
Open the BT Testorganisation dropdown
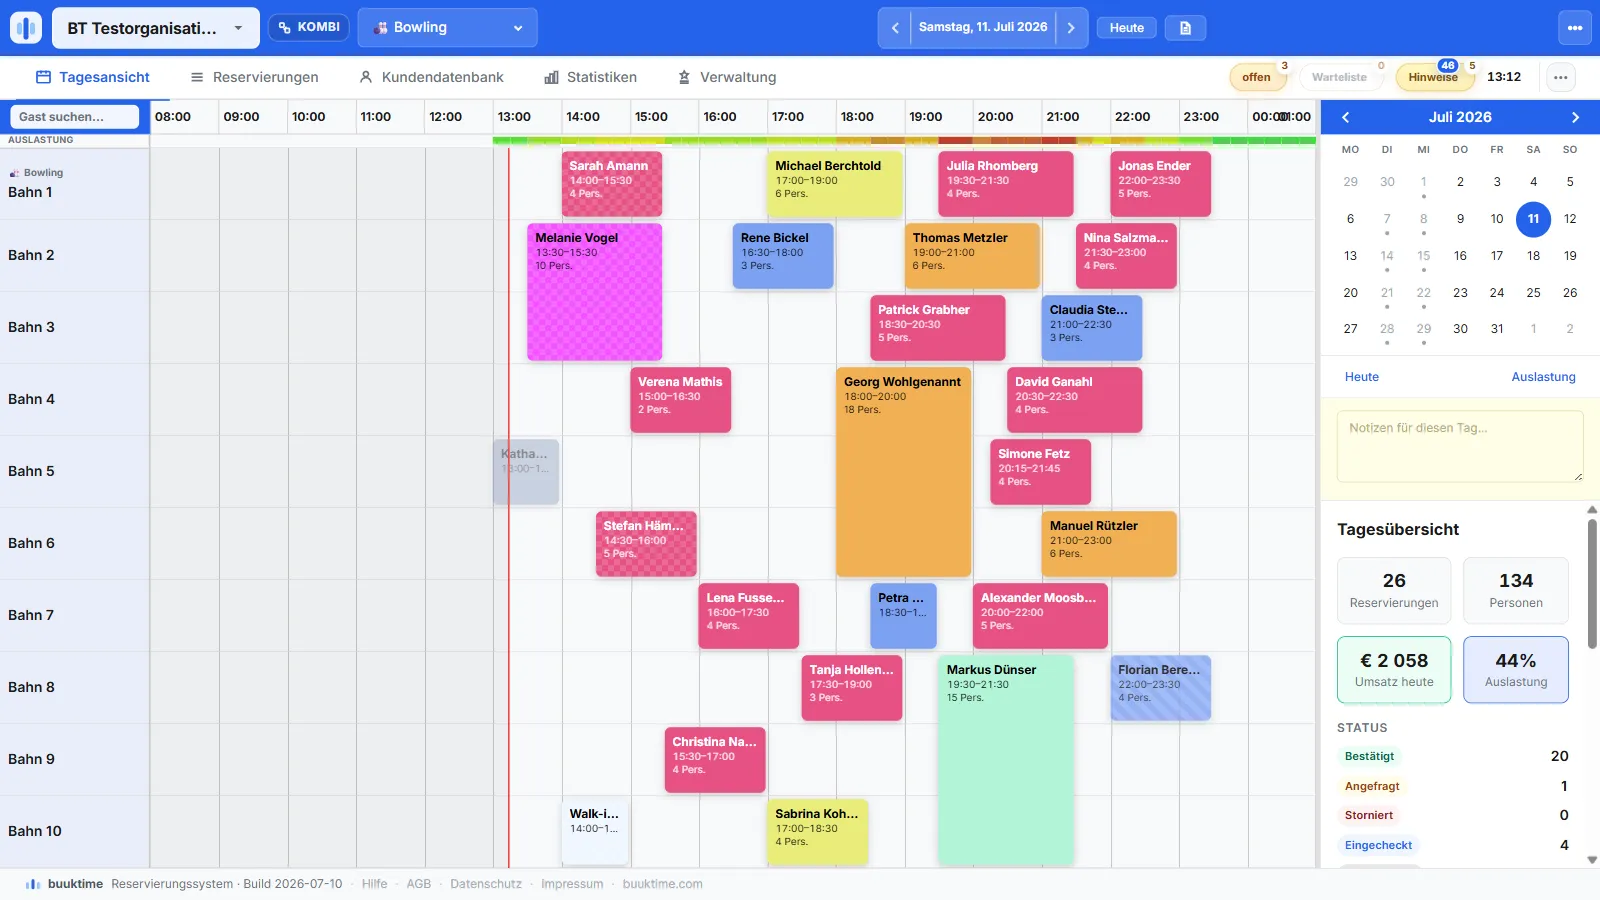pyautogui.click(x=156, y=28)
